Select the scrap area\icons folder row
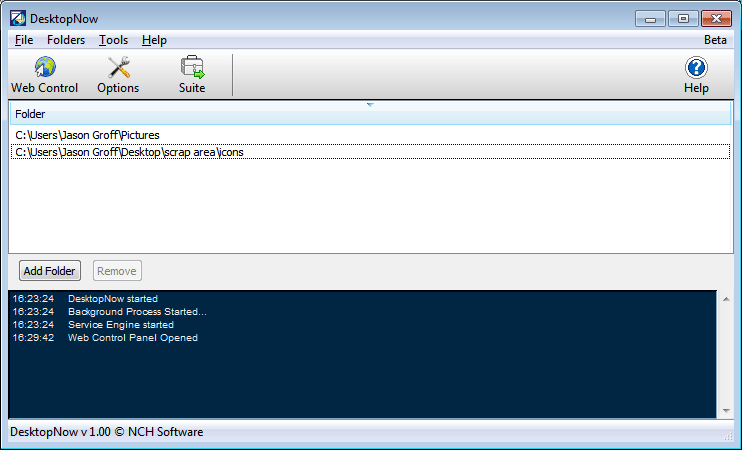 pos(129,152)
